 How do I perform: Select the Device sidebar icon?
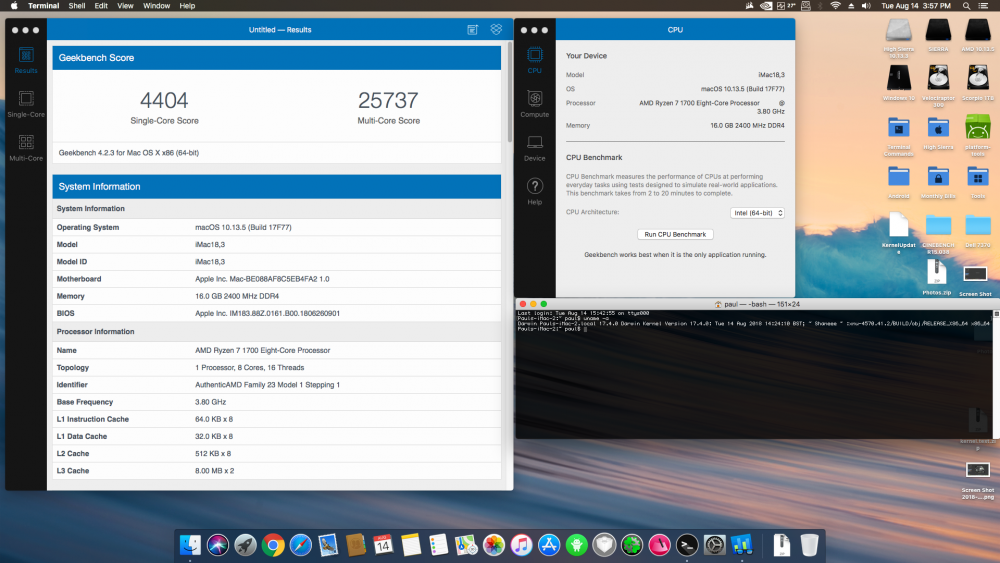pyautogui.click(x=534, y=148)
